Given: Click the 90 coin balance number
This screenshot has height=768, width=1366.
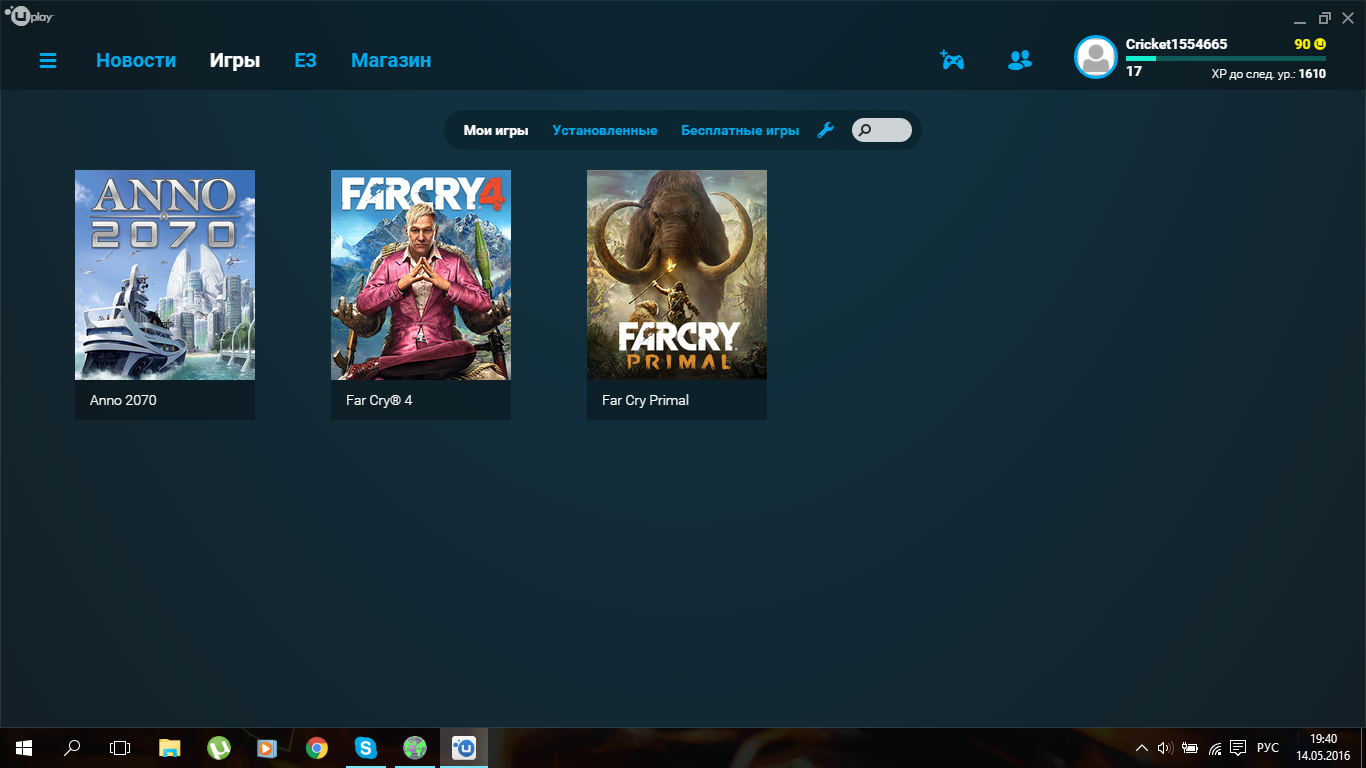Looking at the screenshot, I should [1302, 44].
